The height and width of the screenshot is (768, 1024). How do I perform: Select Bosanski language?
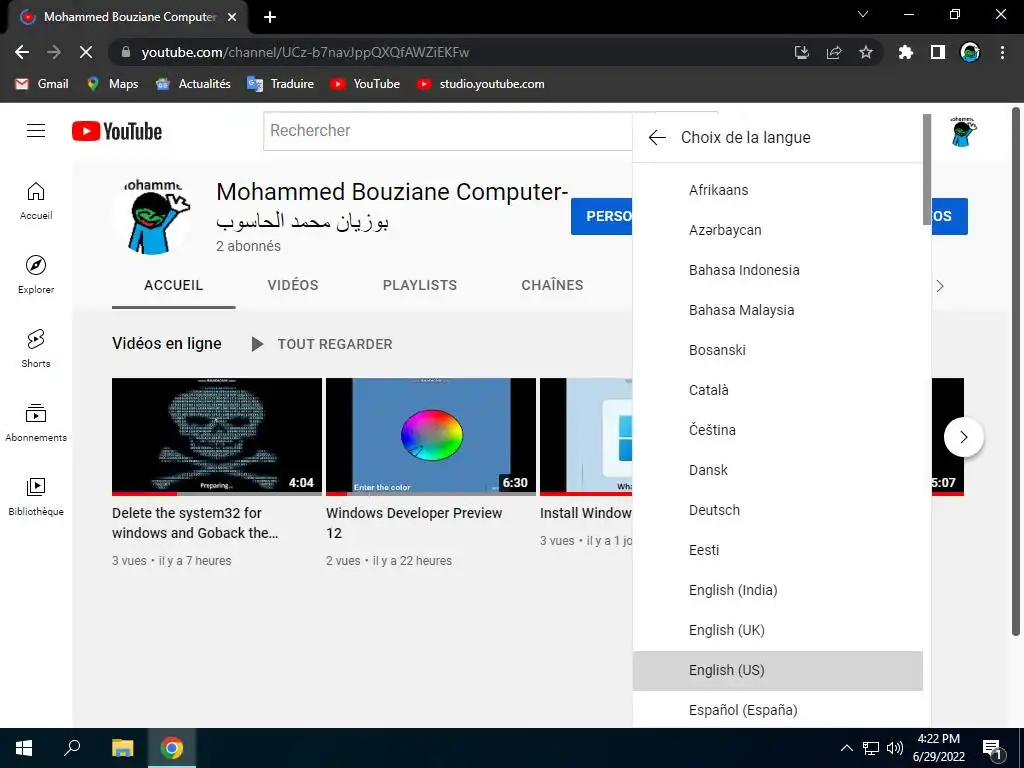pyautogui.click(x=778, y=350)
